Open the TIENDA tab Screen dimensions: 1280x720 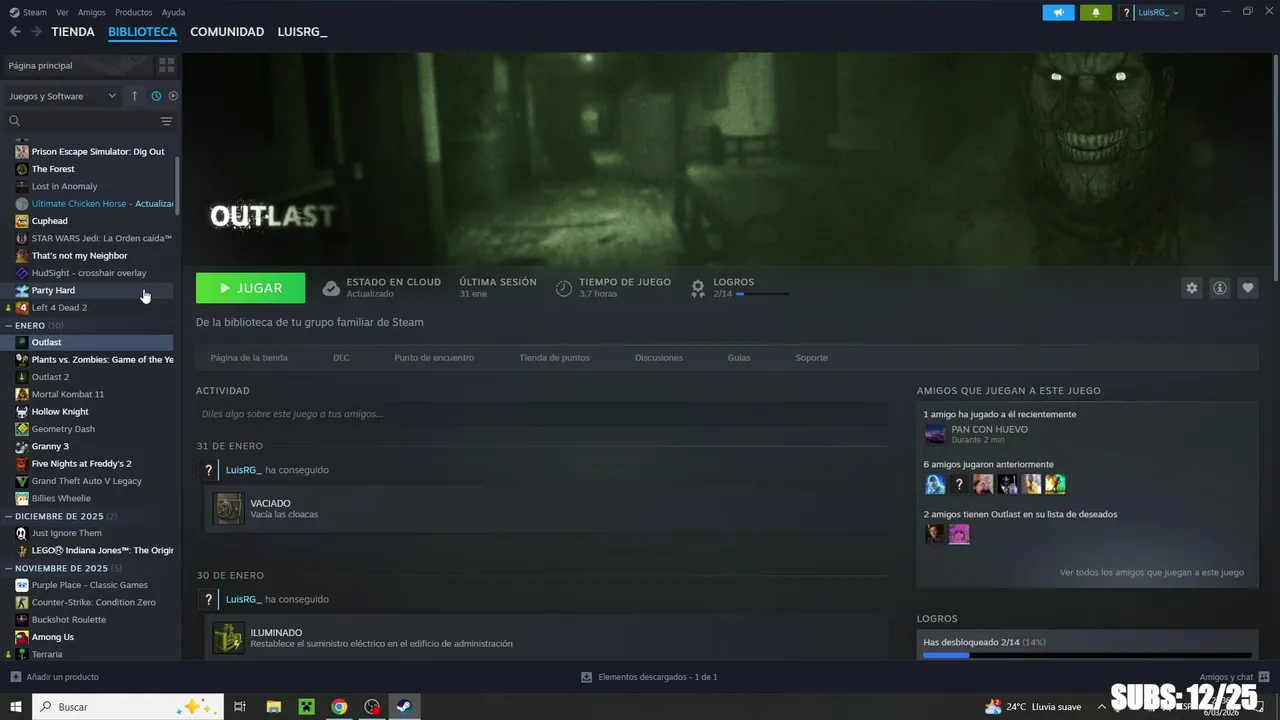(73, 32)
